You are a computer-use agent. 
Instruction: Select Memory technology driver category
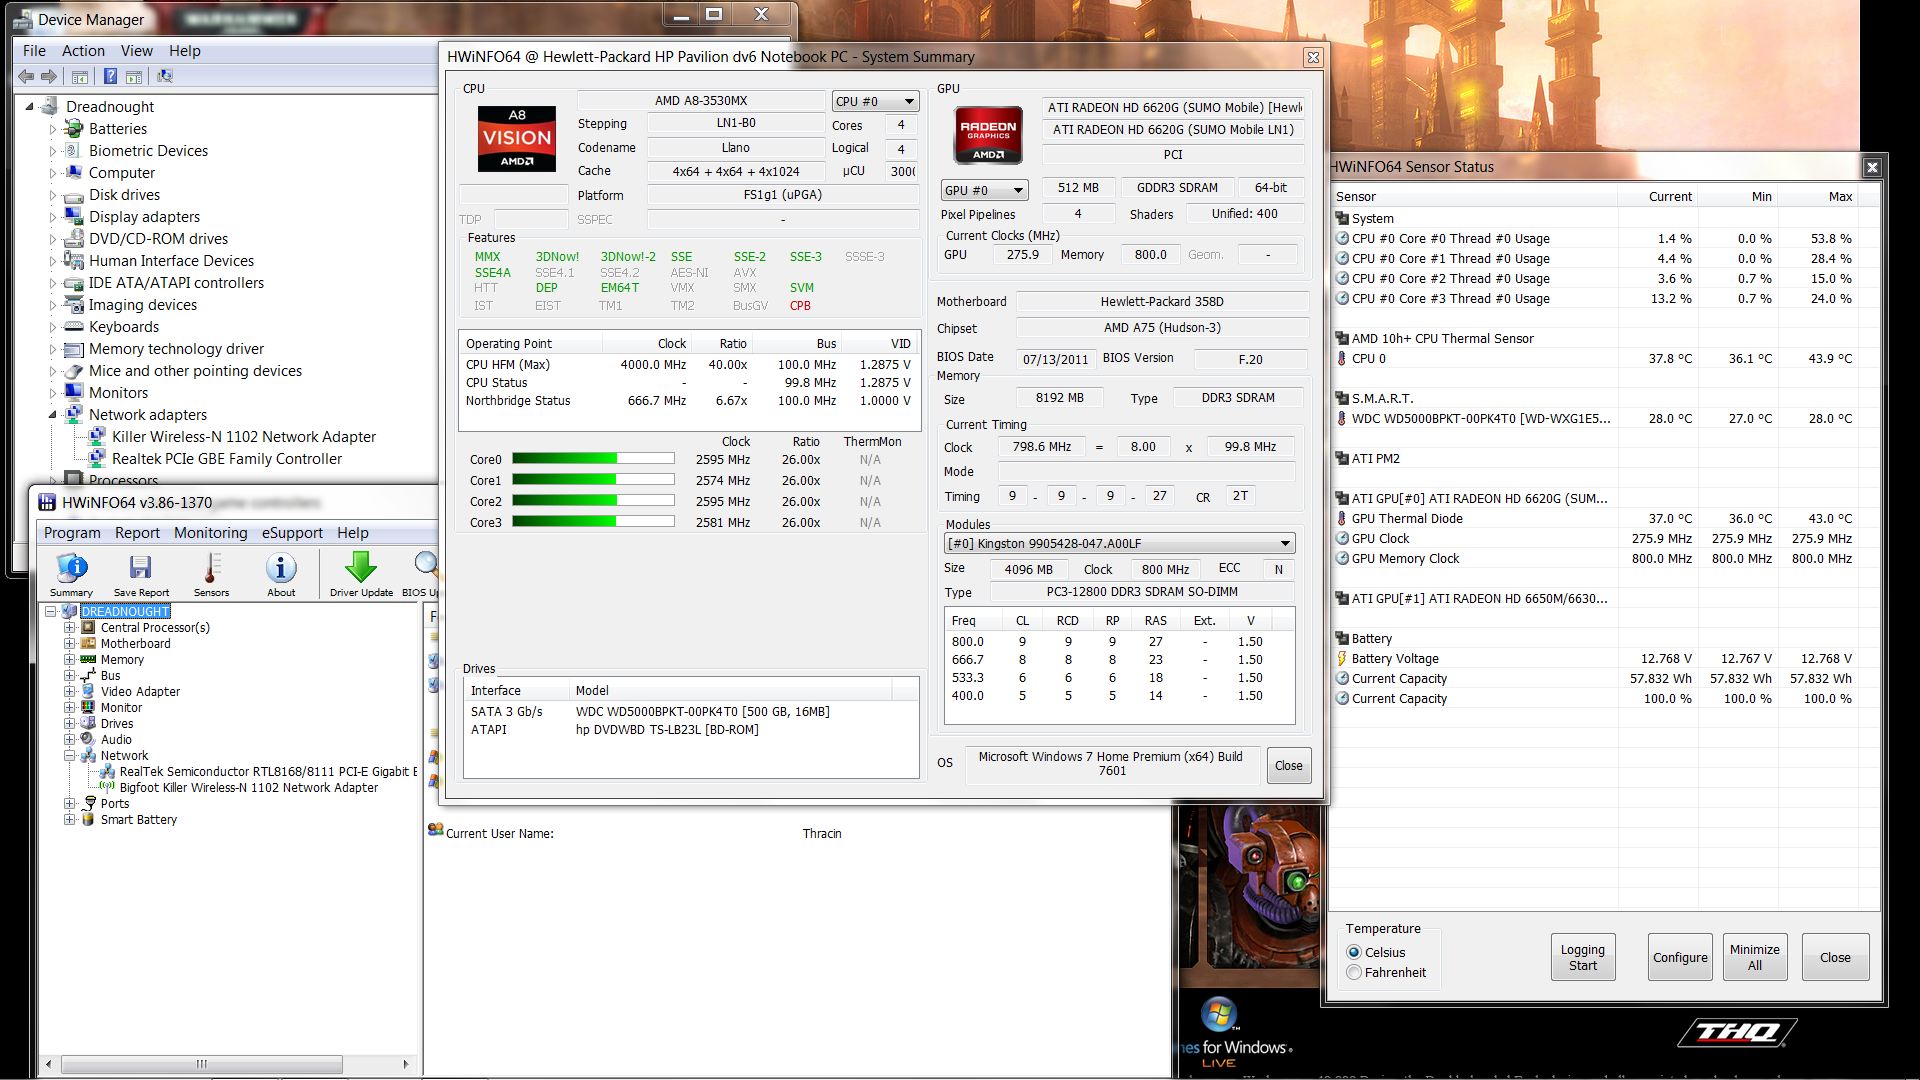176,349
